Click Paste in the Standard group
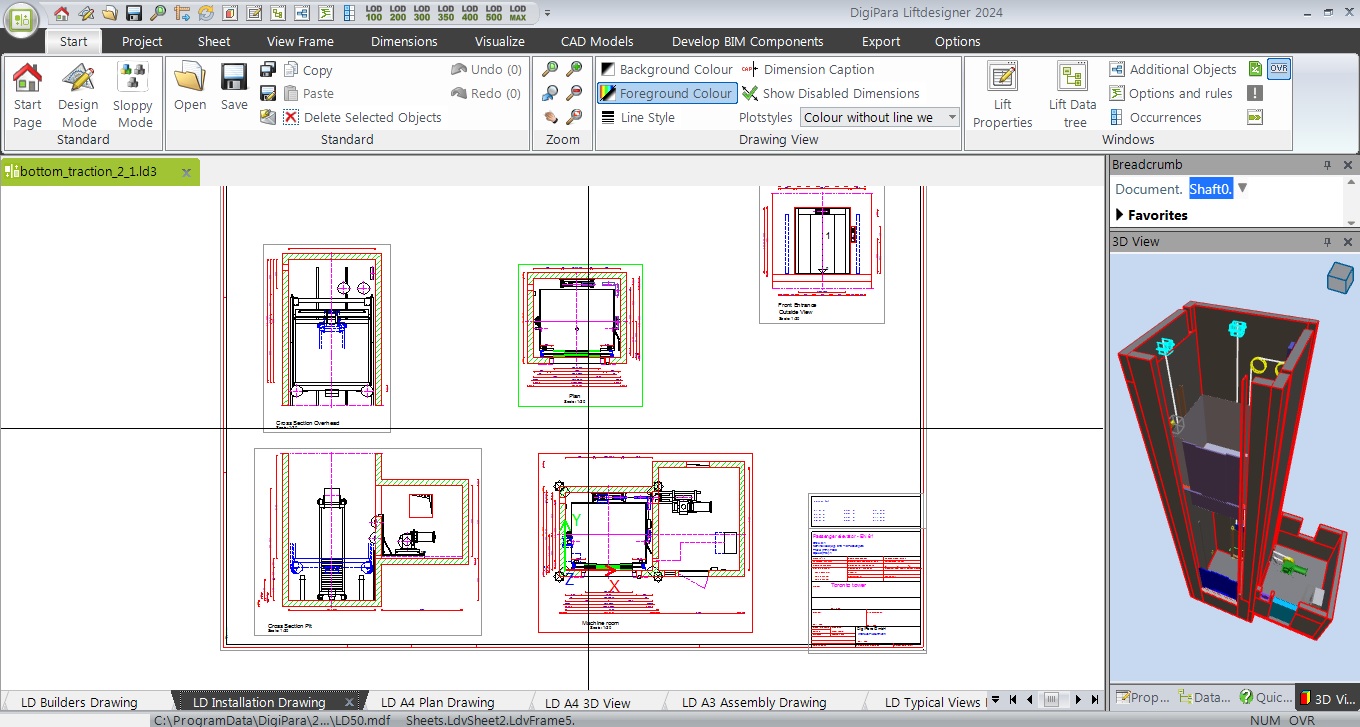The height and width of the screenshot is (727, 1360). click(309, 93)
